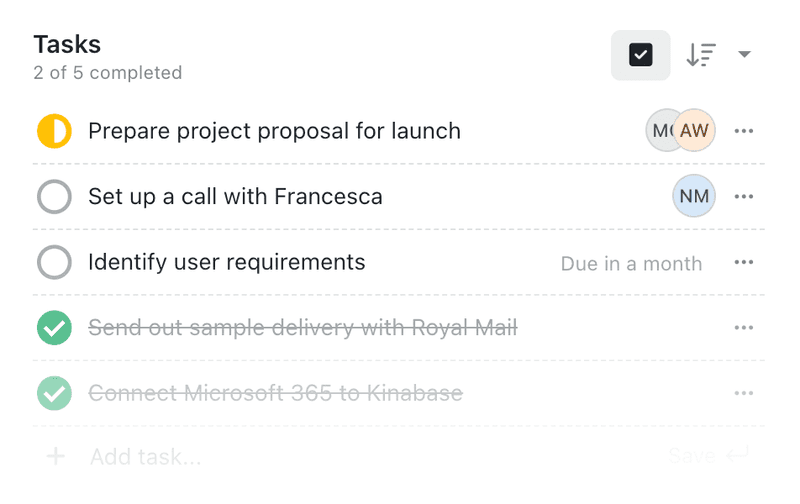Mark Set up a call with Francesca complete
Image resolution: width=800 pixels, height=504 pixels.
coord(54,196)
